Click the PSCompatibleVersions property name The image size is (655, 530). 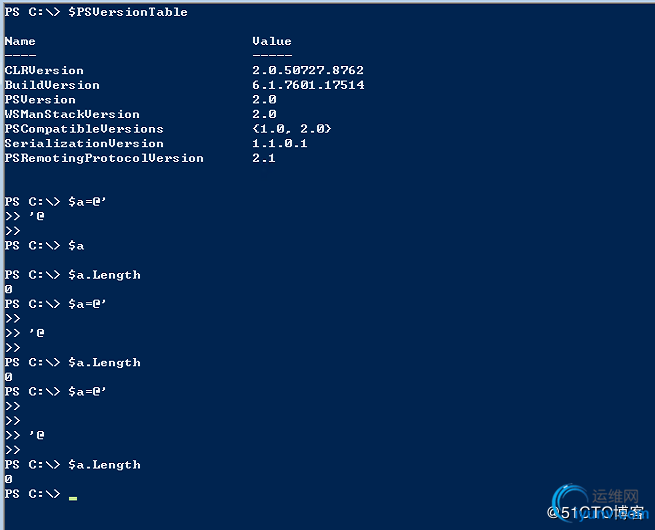point(84,129)
